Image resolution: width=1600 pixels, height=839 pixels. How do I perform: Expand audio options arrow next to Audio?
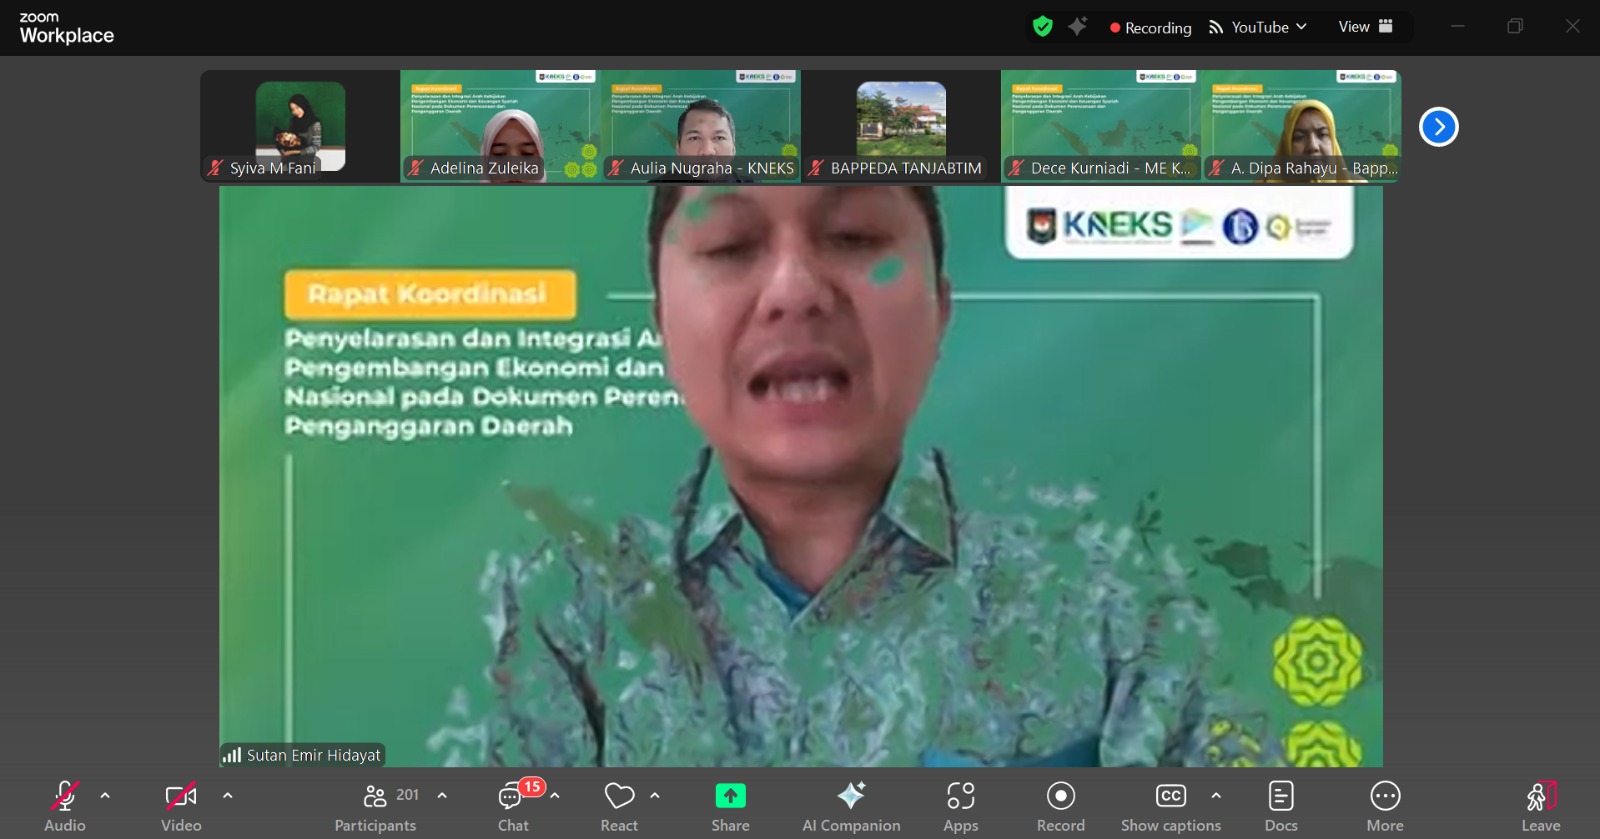click(105, 796)
